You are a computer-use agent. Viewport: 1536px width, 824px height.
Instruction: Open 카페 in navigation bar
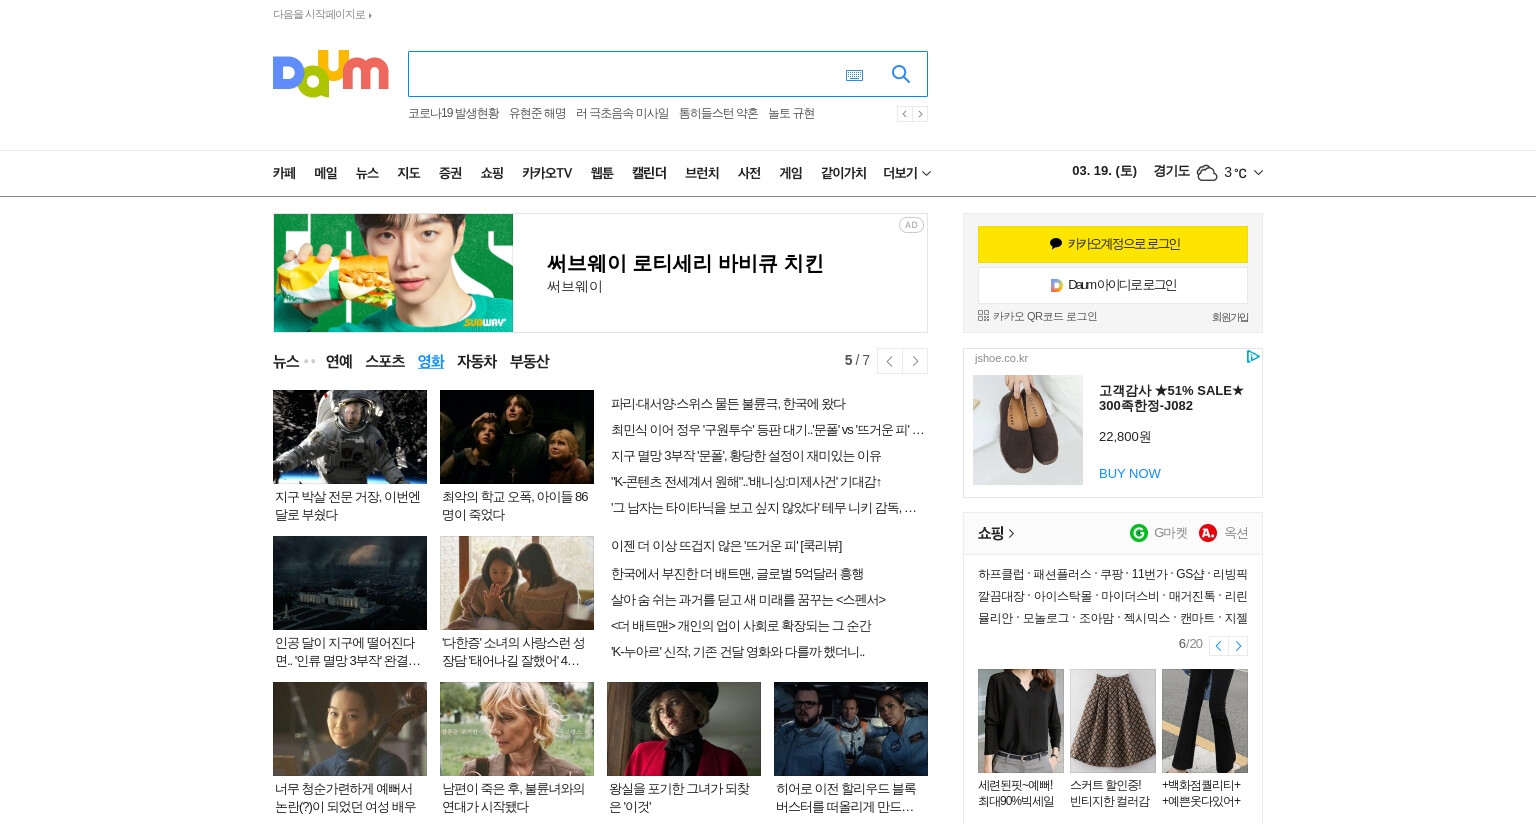[284, 173]
